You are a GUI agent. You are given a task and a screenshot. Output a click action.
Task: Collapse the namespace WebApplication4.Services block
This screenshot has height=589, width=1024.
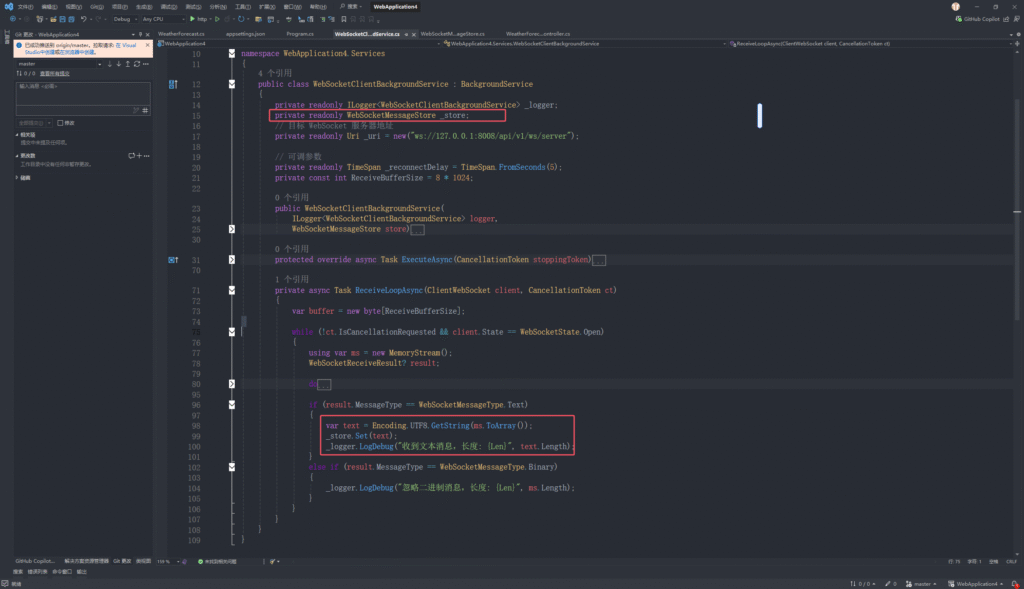point(232,53)
